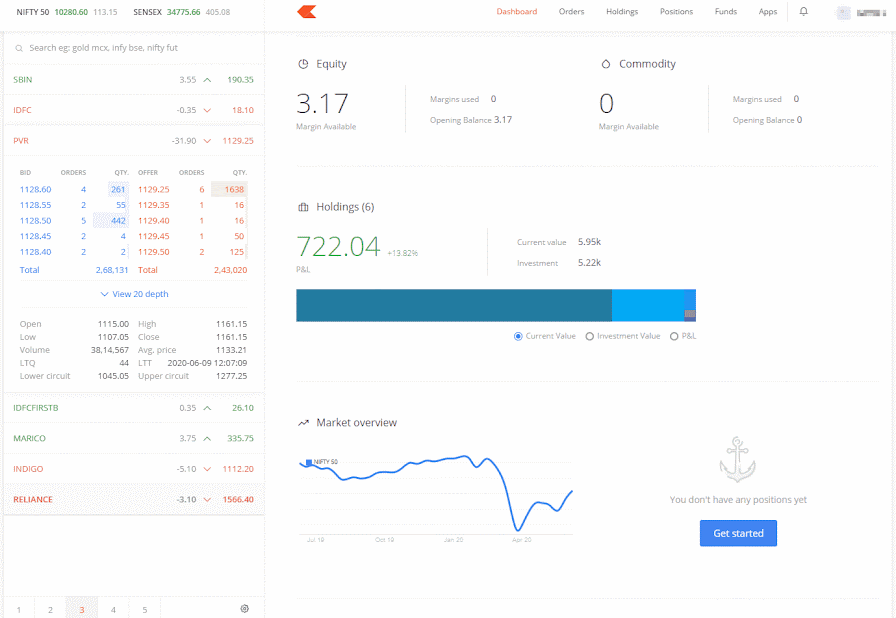Click MARICO up arrow indicator
This screenshot has height=618, width=896.
click(x=207, y=439)
